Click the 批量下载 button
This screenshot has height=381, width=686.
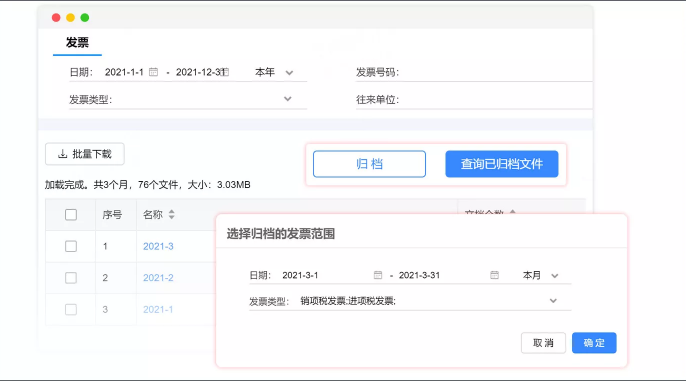point(85,154)
